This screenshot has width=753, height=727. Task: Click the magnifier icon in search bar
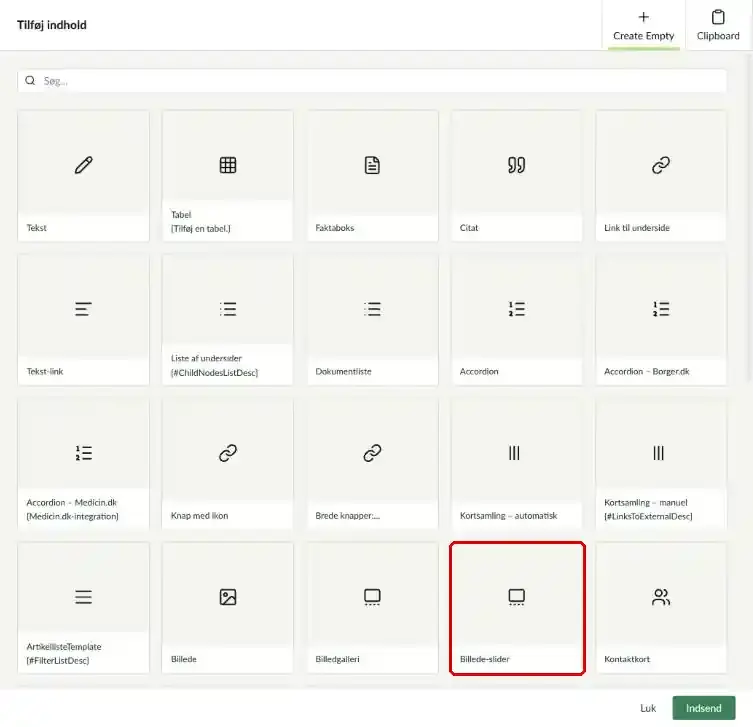tap(30, 80)
